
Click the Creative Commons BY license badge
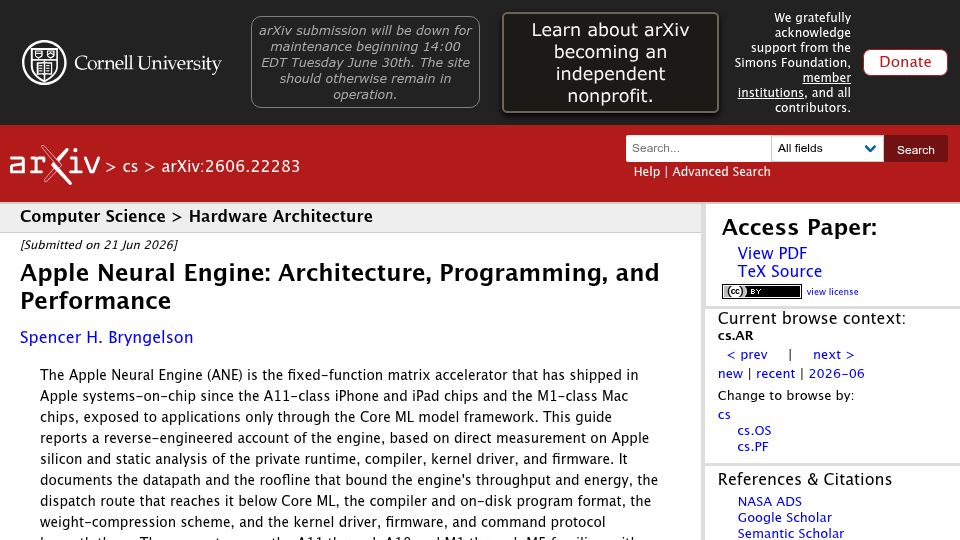762,291
